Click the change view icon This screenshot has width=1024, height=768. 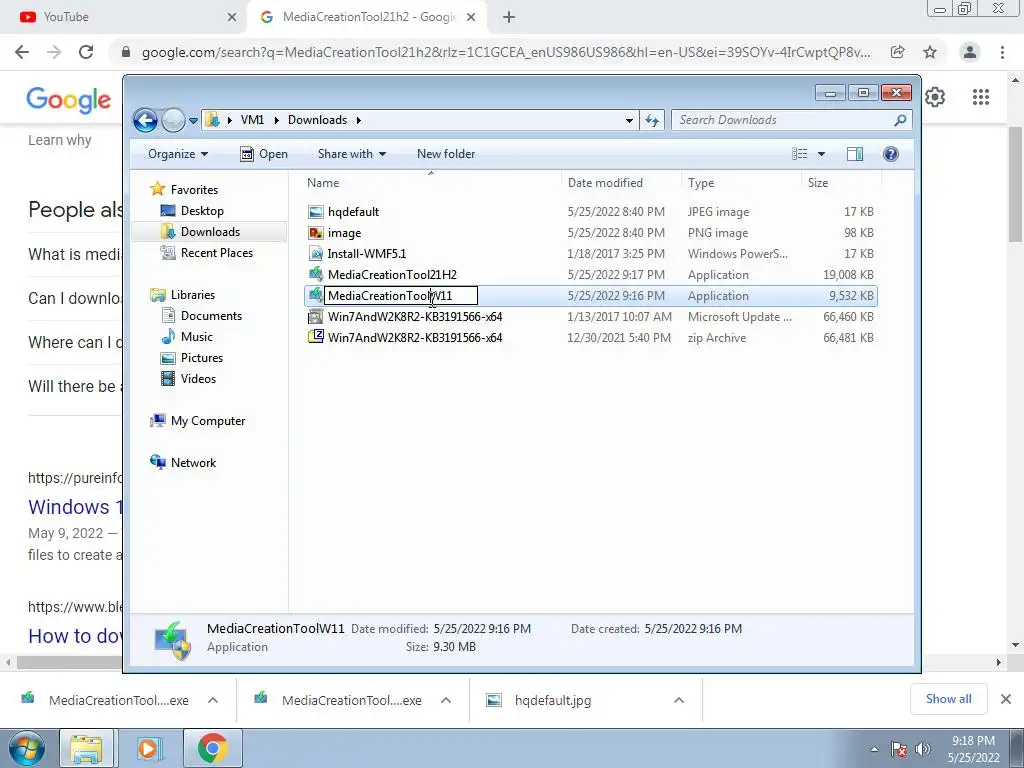[799, 154]
